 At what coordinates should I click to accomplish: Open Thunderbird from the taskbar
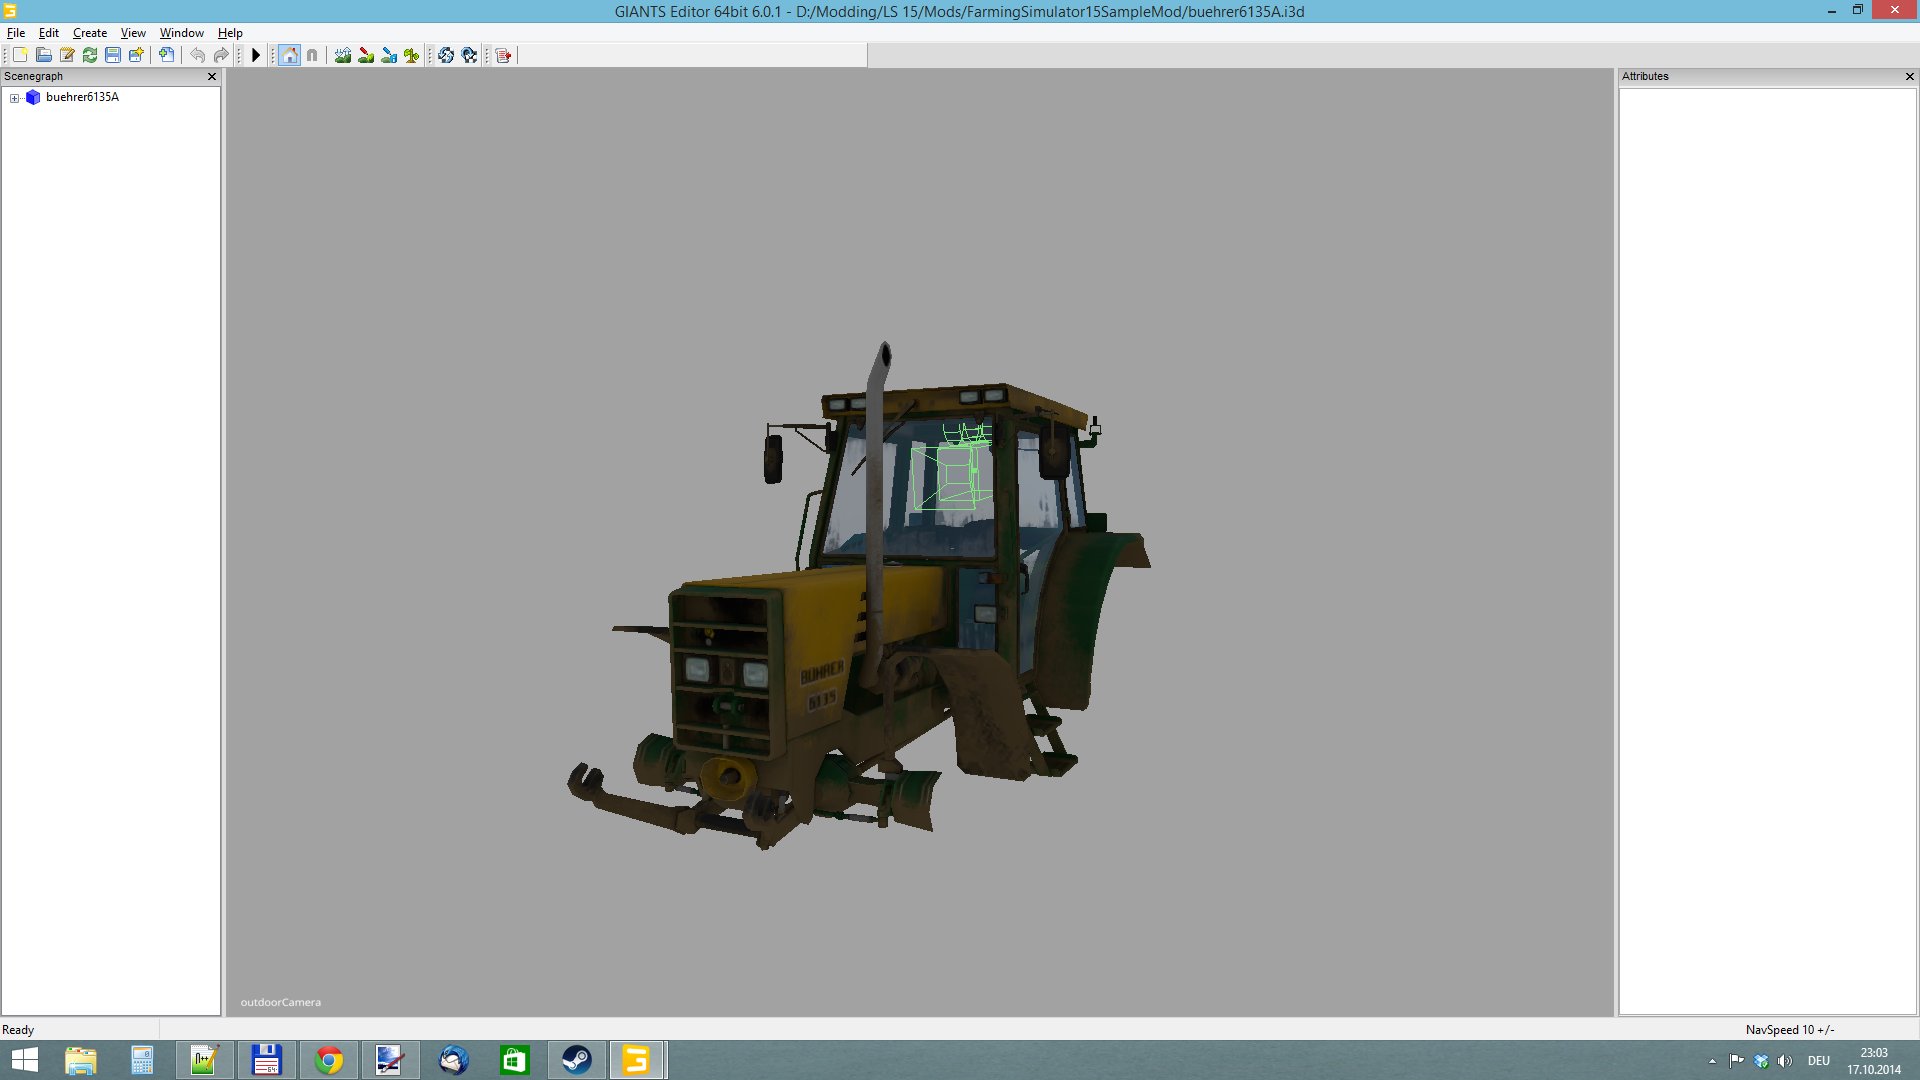[x=454, y=1060]
